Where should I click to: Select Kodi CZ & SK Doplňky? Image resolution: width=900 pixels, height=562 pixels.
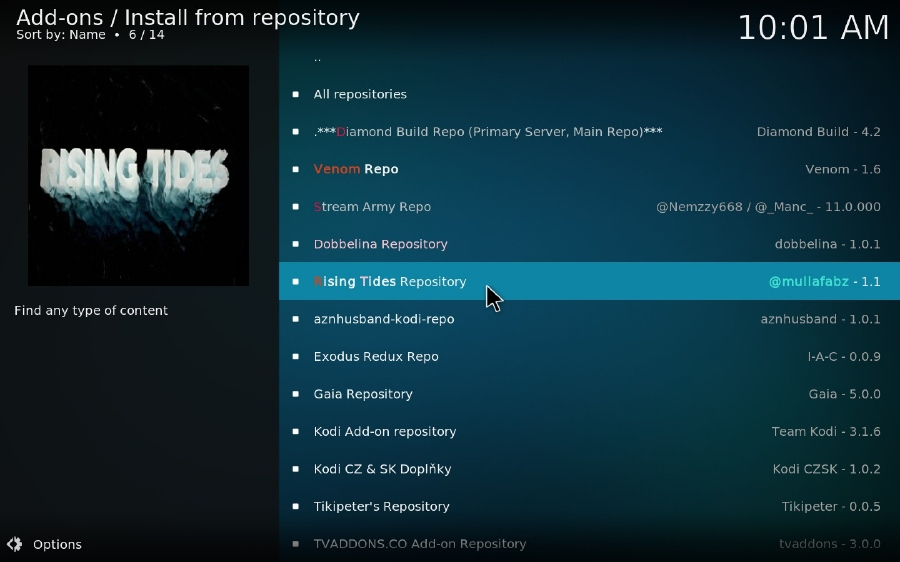589,469
